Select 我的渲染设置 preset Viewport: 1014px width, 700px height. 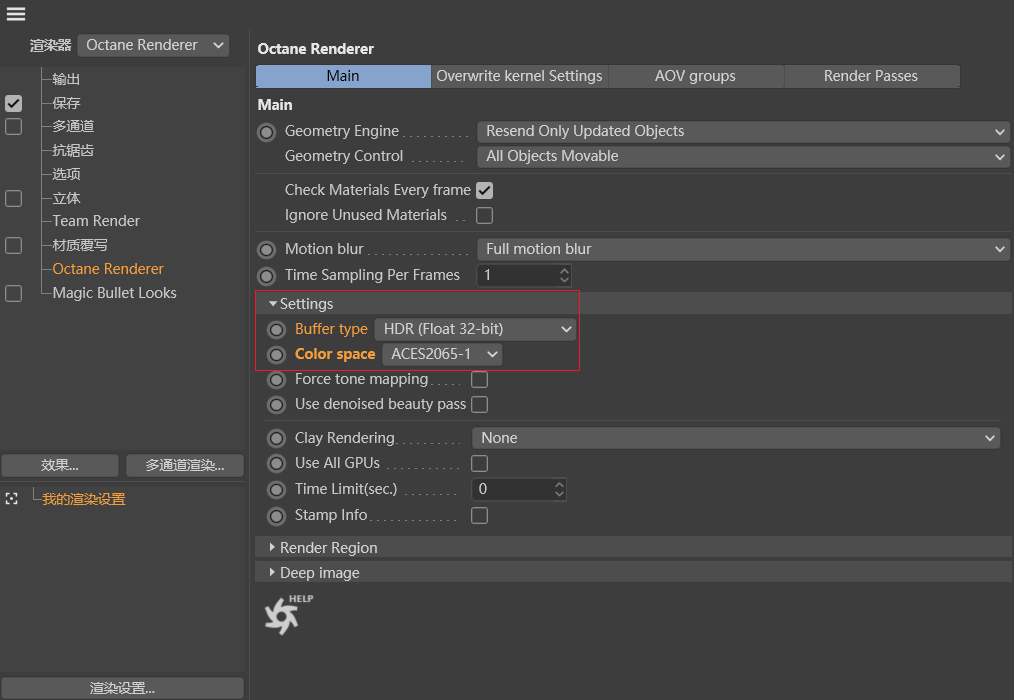[83, 499]
